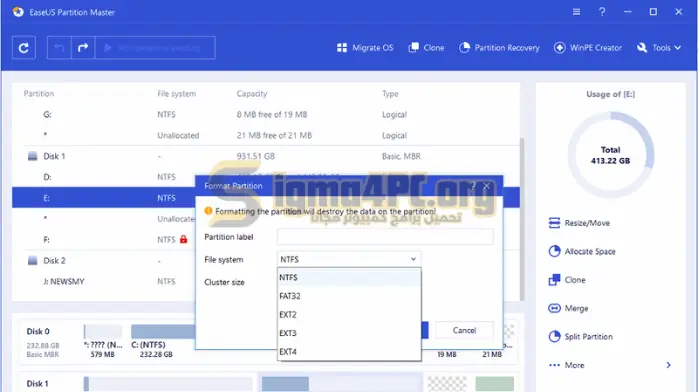This screenshot has width=698, height=392.
Task: Click the refresh icon in the toolbar
Action: click(x=24, y=48)
